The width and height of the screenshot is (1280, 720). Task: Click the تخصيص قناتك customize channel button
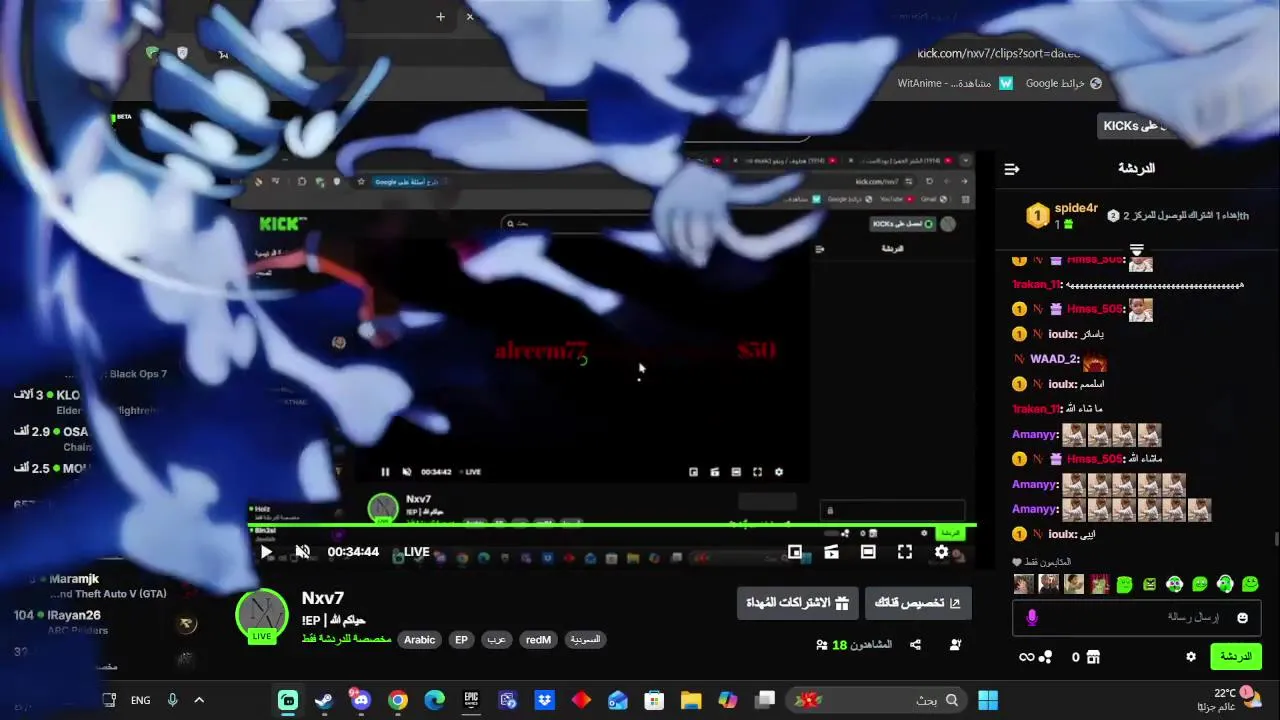918,603
